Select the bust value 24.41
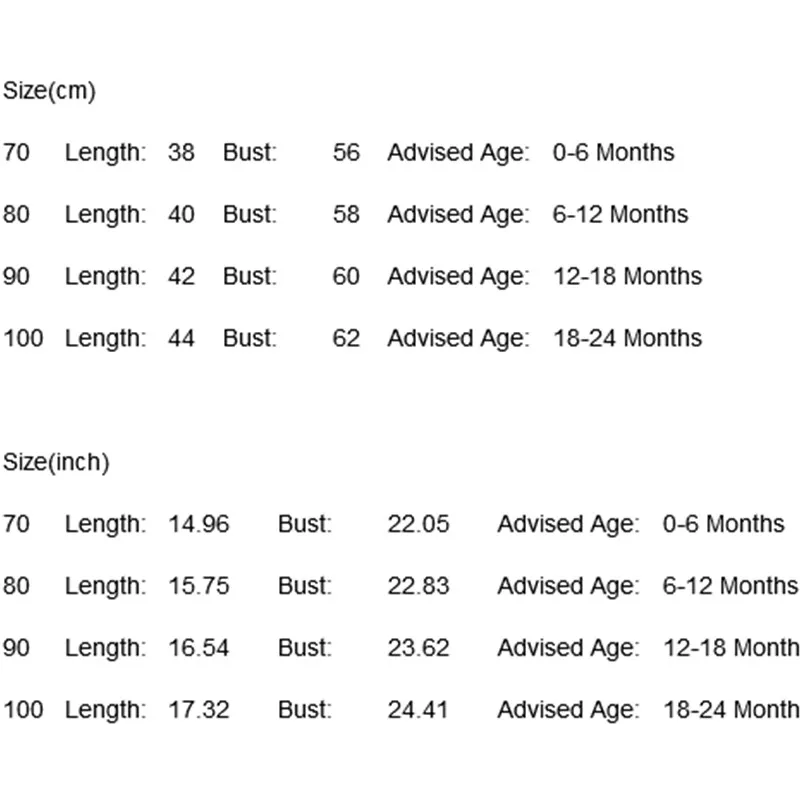This screenshot has width=800, height=800. 419,710
